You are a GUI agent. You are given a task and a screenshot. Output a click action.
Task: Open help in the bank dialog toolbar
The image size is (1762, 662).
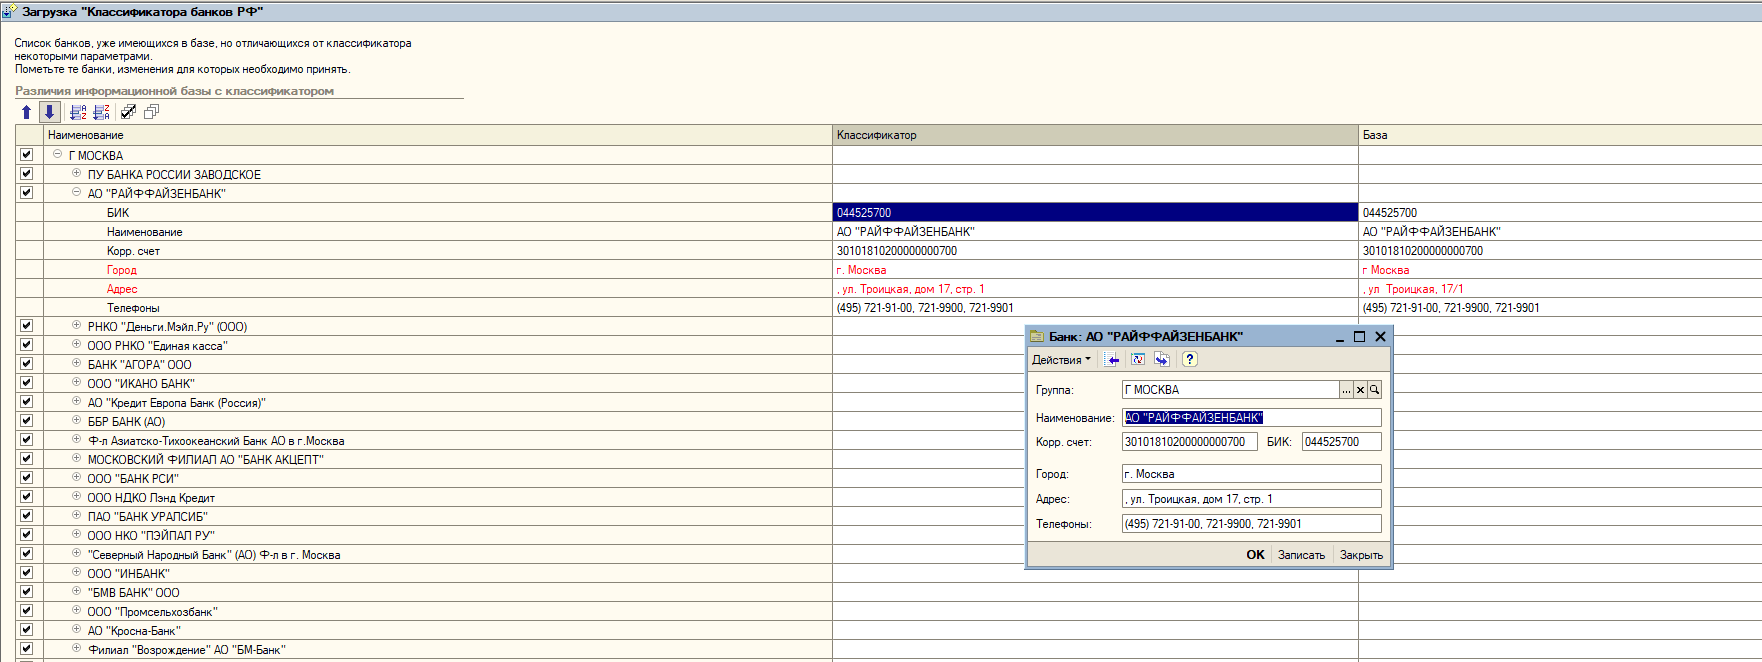(1189, 360)
